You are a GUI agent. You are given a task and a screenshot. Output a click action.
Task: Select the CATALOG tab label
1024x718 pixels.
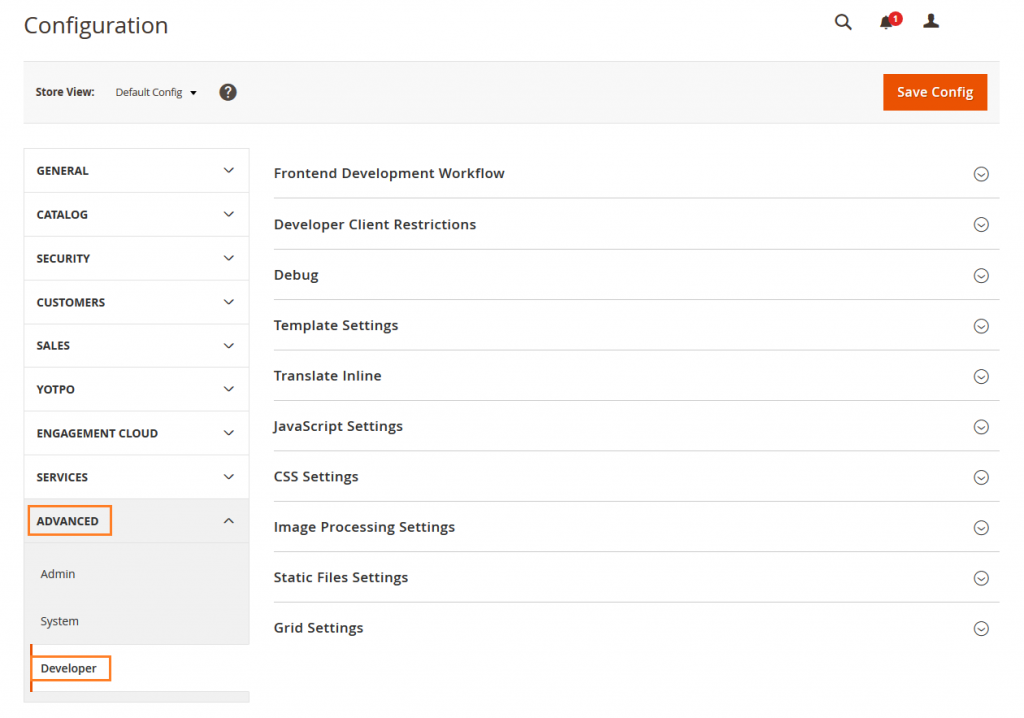pos(62,214)
